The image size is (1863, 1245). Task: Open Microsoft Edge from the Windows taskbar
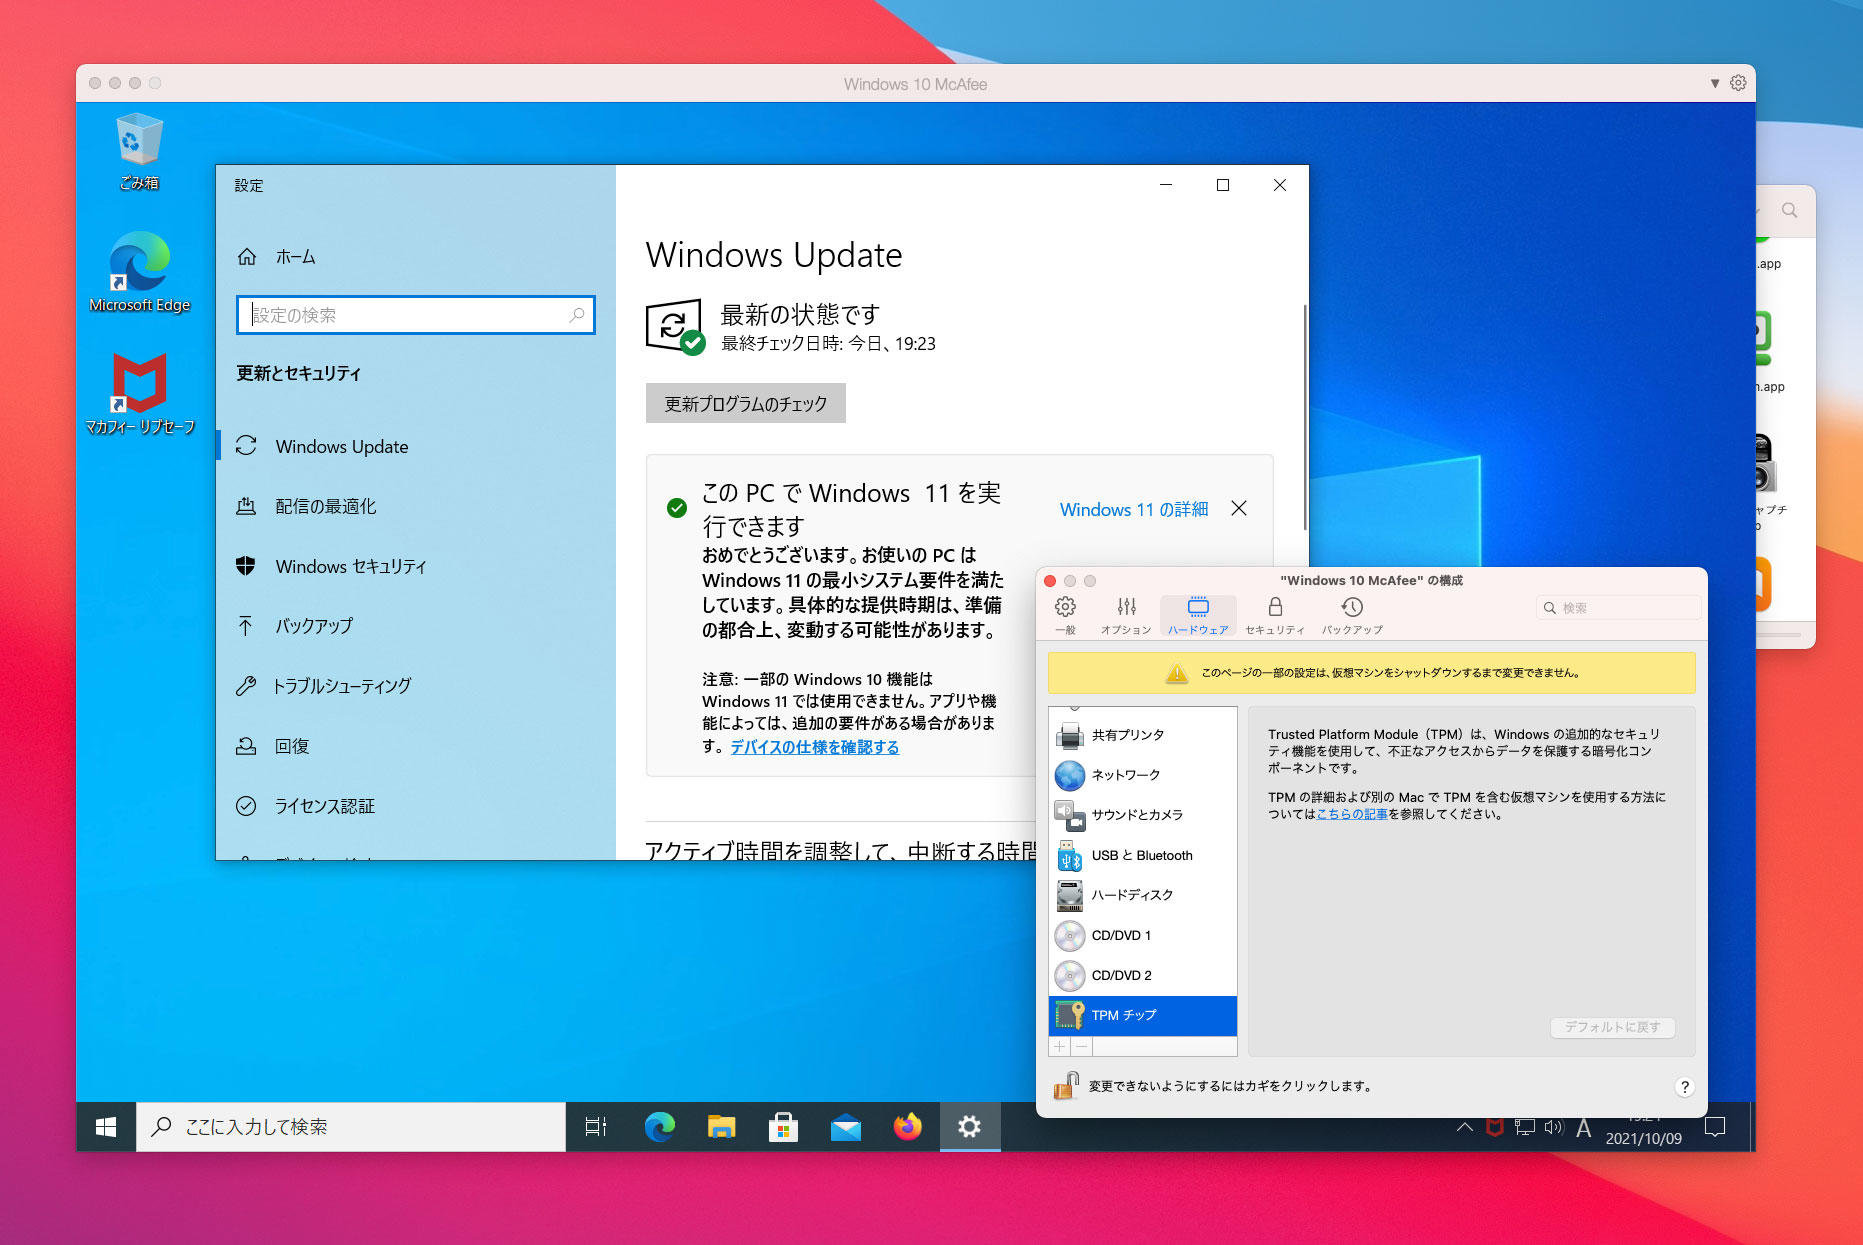[x=659, y=1127]
